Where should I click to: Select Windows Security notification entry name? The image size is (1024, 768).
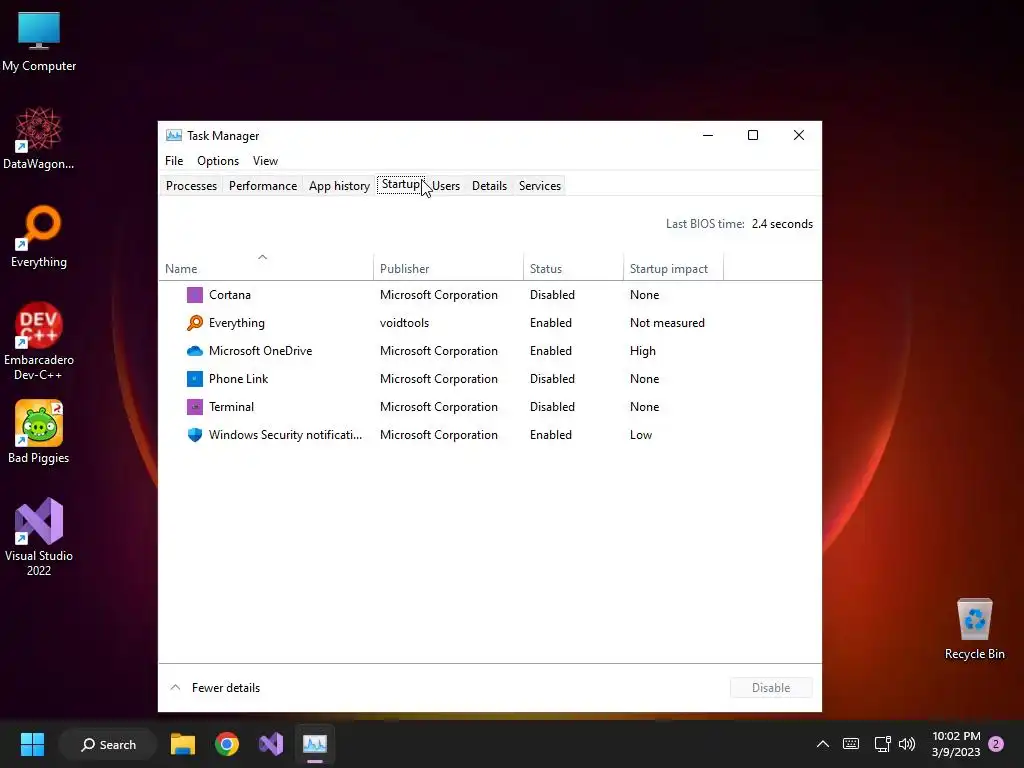pyautogui.click(x=285, y=435)
